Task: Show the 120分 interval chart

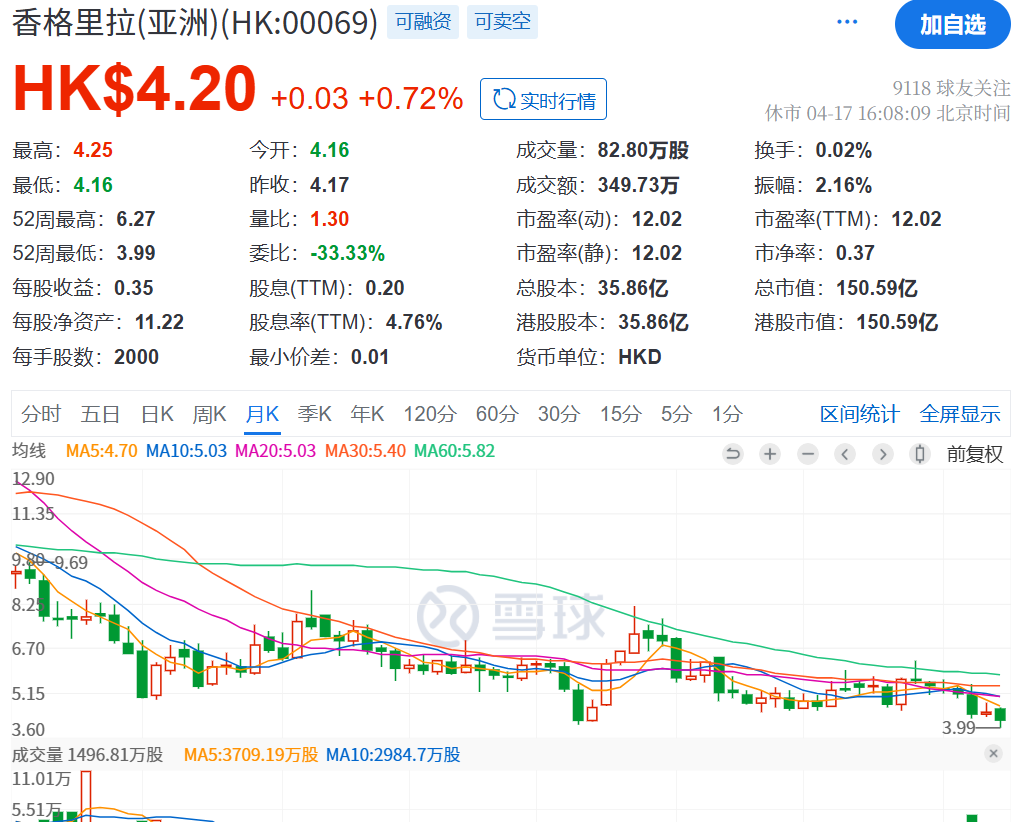Action: pos(430,414)
